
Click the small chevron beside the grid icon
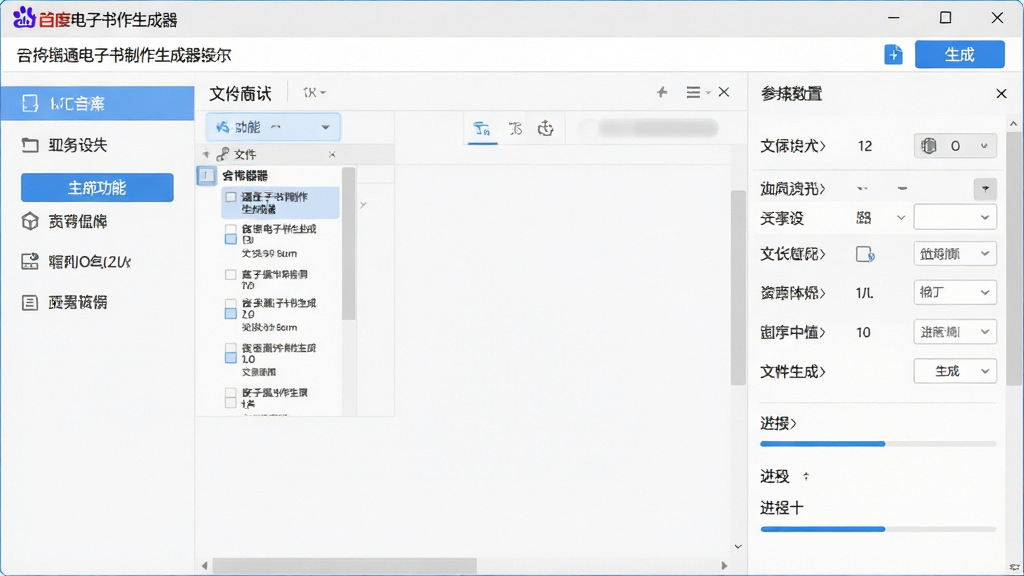(901, 217)
